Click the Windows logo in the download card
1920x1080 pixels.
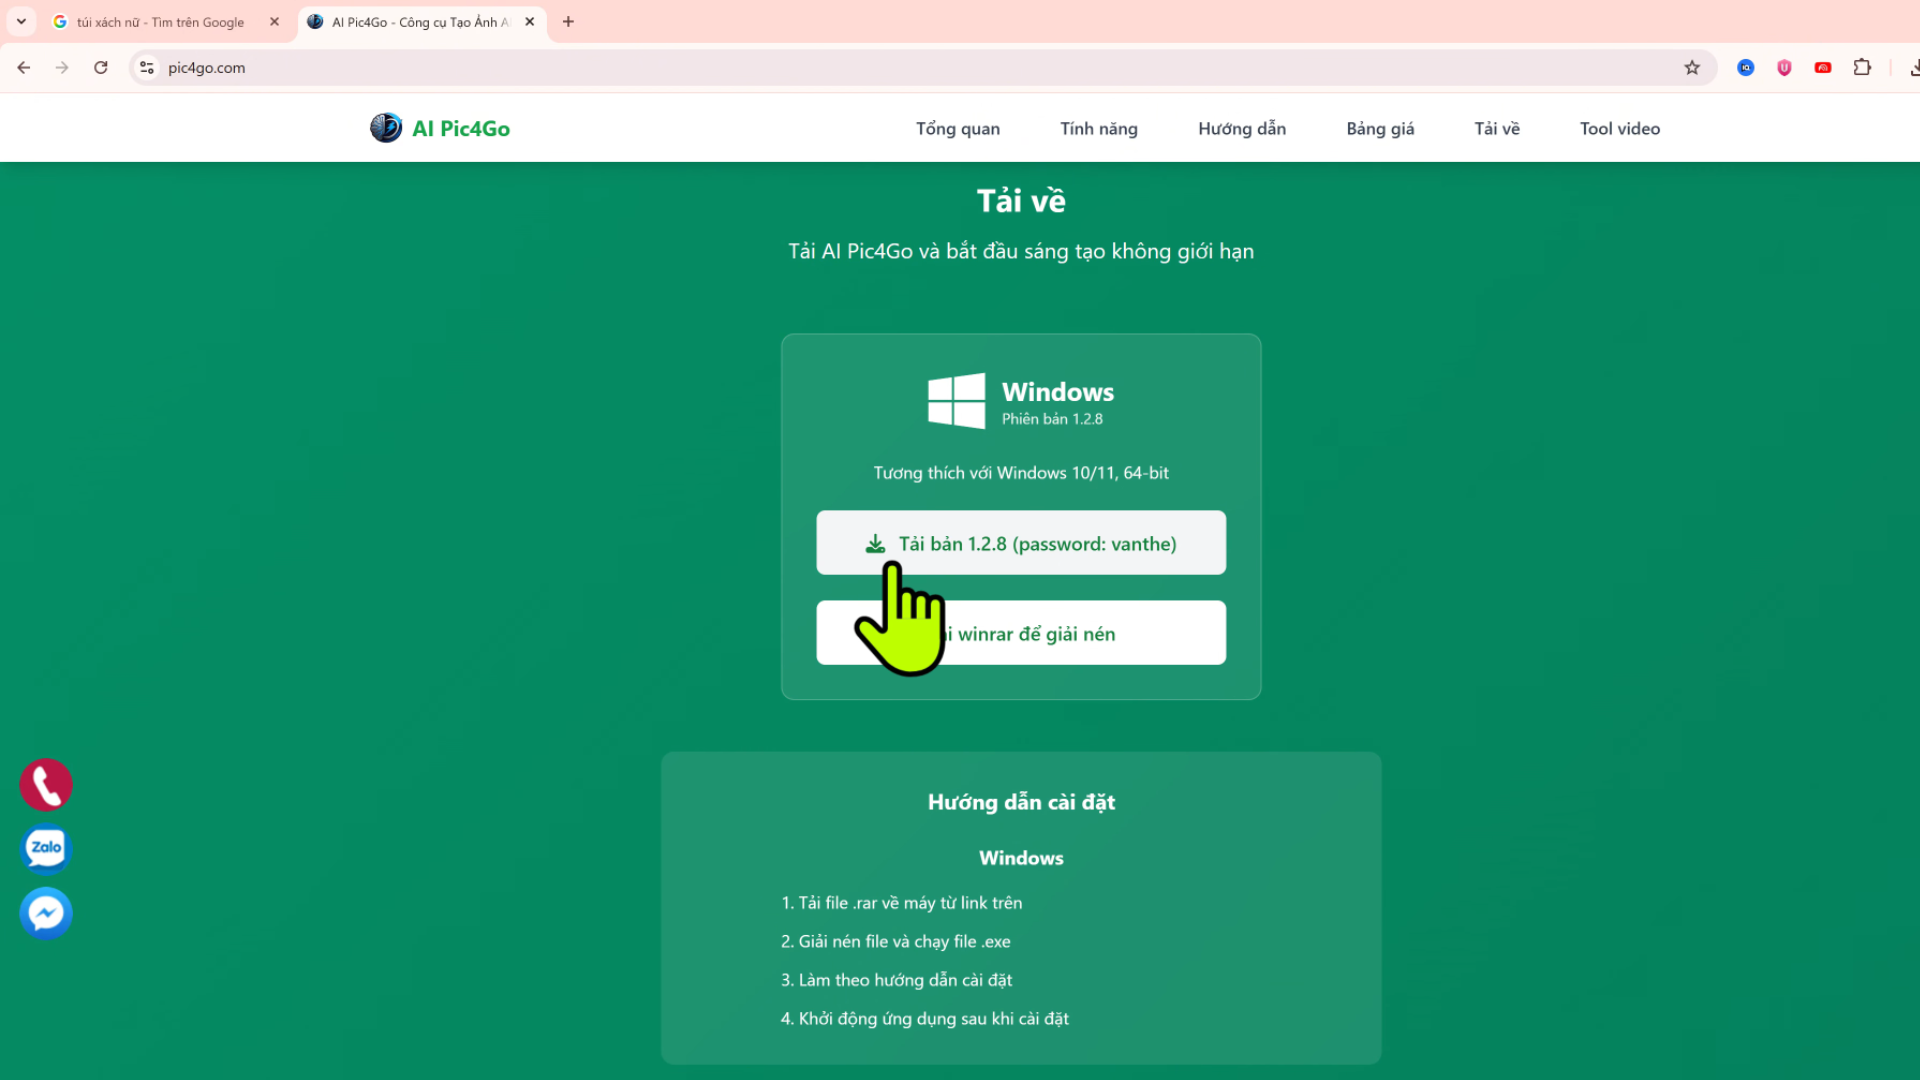(956, 401)
